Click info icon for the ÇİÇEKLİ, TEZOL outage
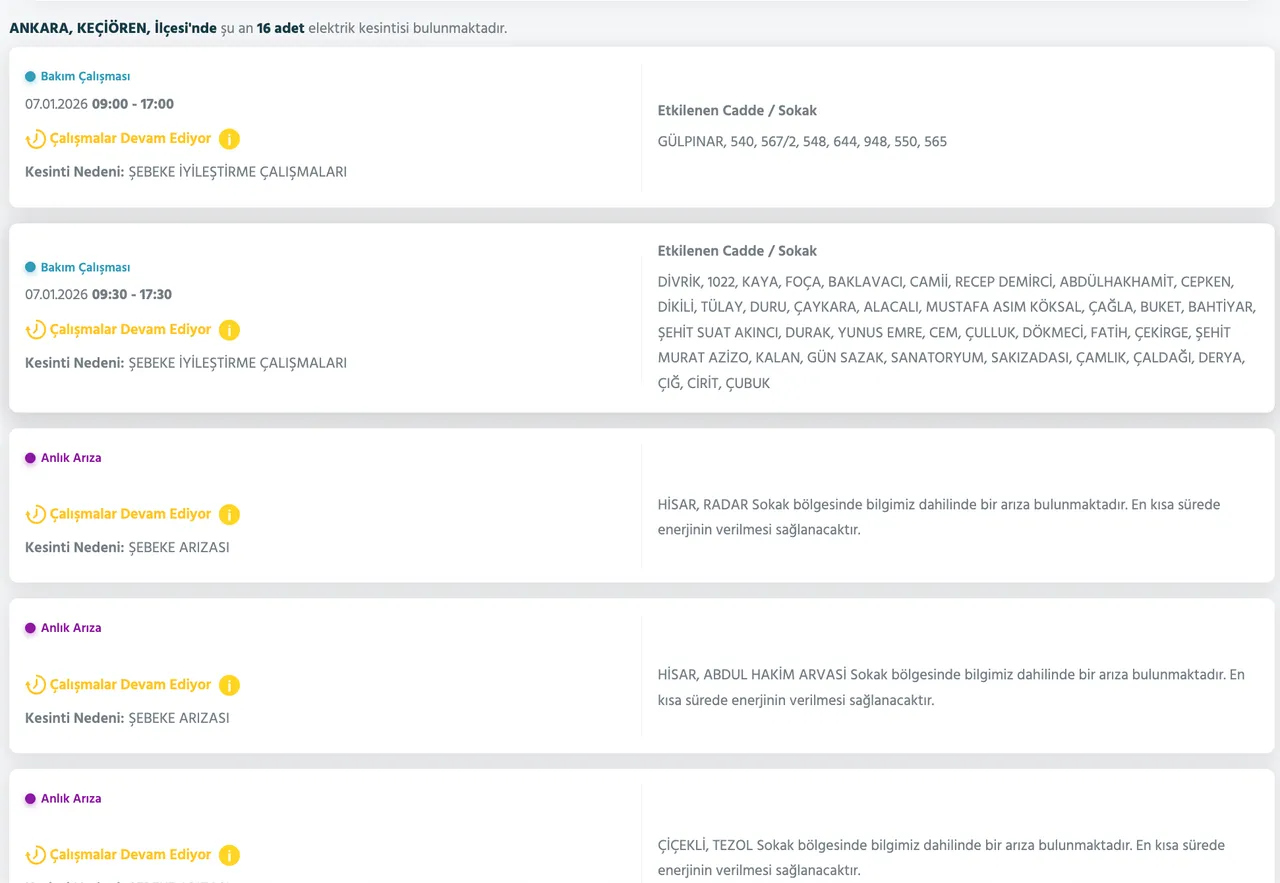Screen dimensions: 1280x883 click(x=229, y=855)
